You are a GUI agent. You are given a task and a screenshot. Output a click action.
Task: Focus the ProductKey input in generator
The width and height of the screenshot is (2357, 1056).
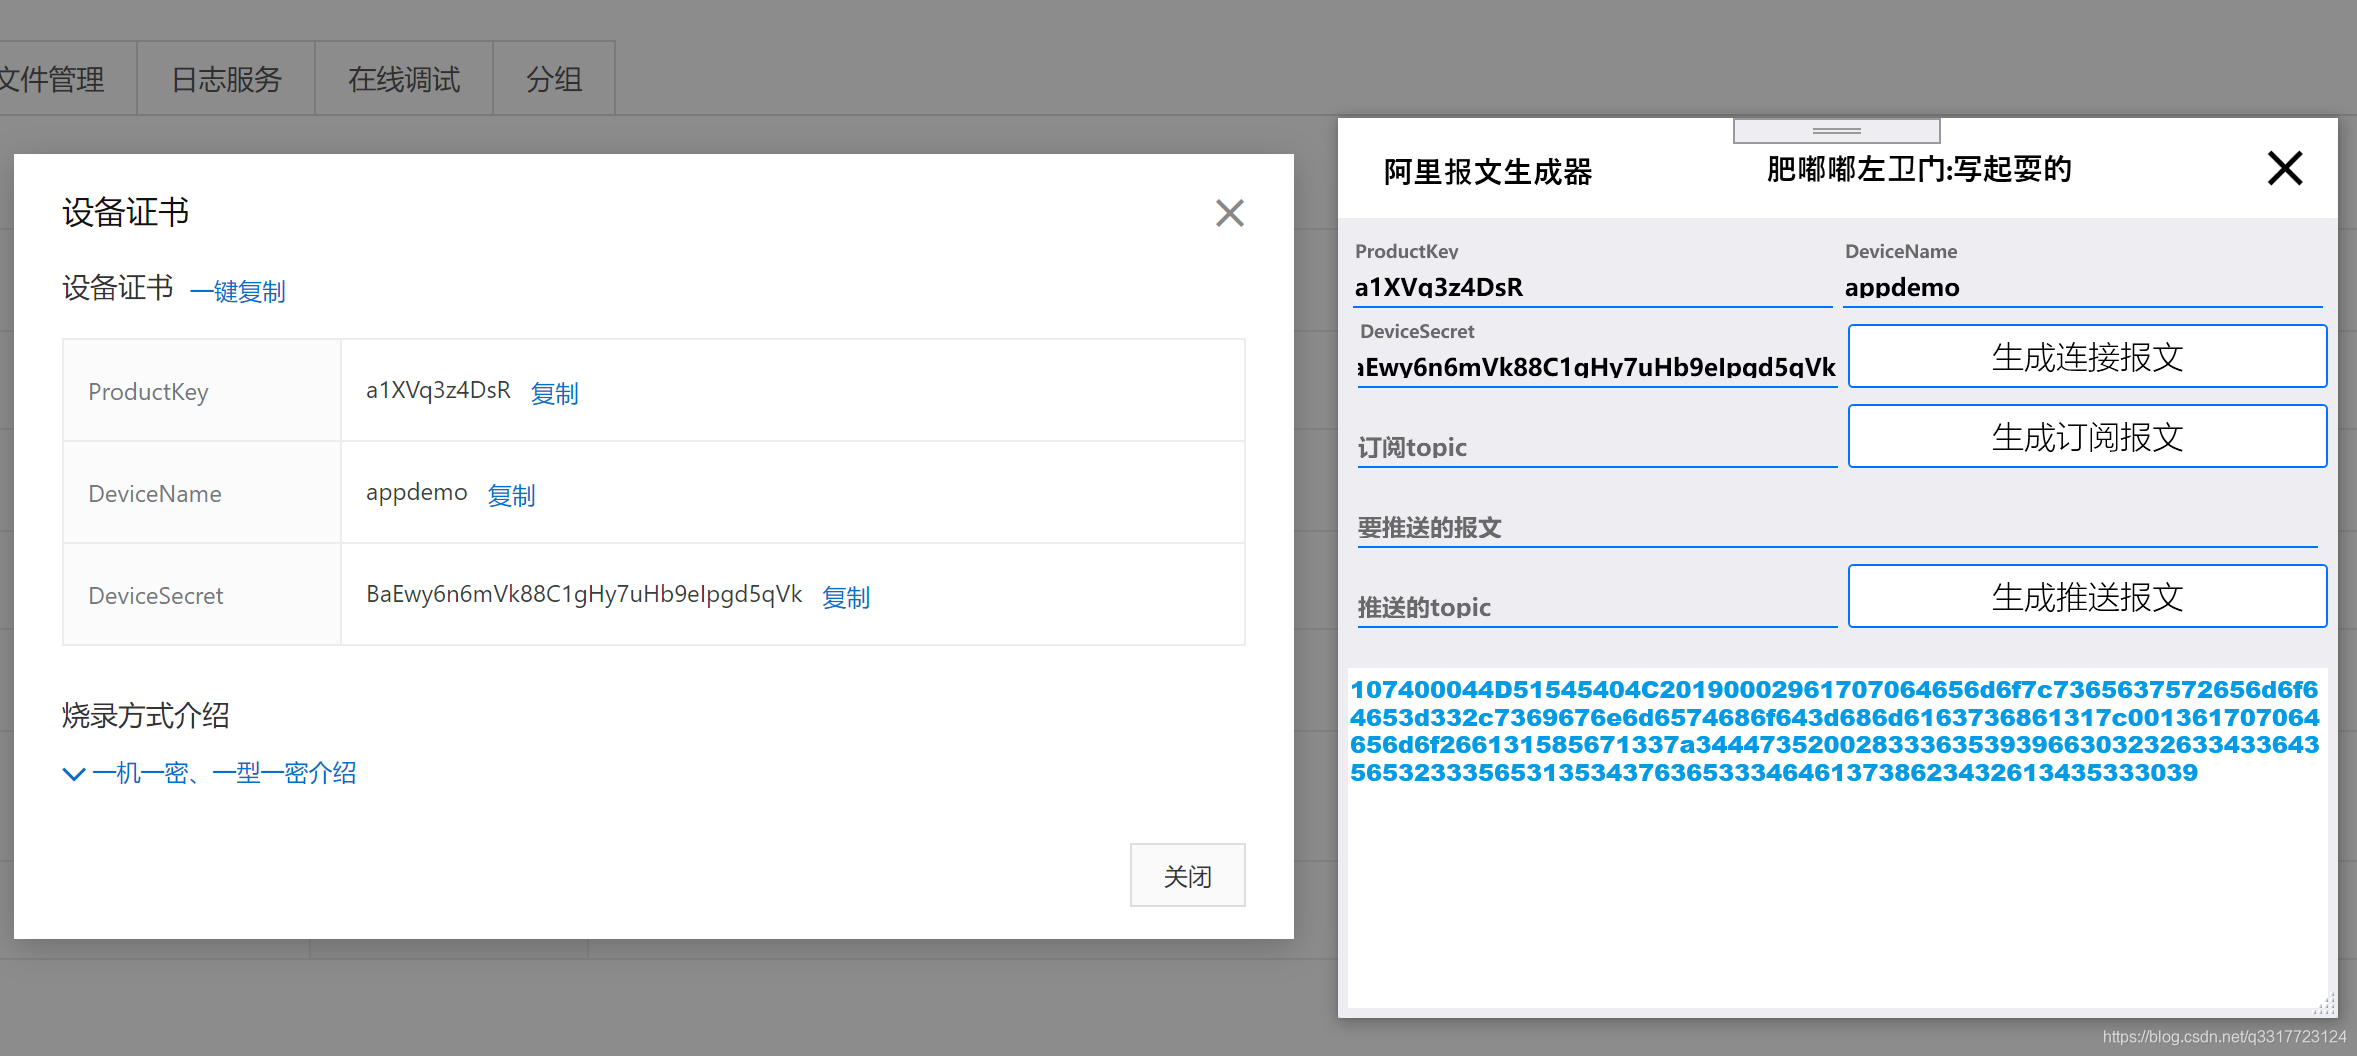(x=1594, y=287)
